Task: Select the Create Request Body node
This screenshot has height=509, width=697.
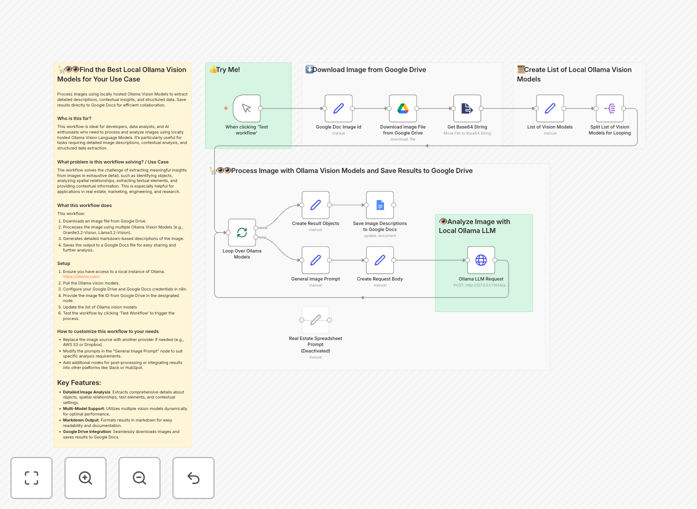Action: click(x=380, y=260)
